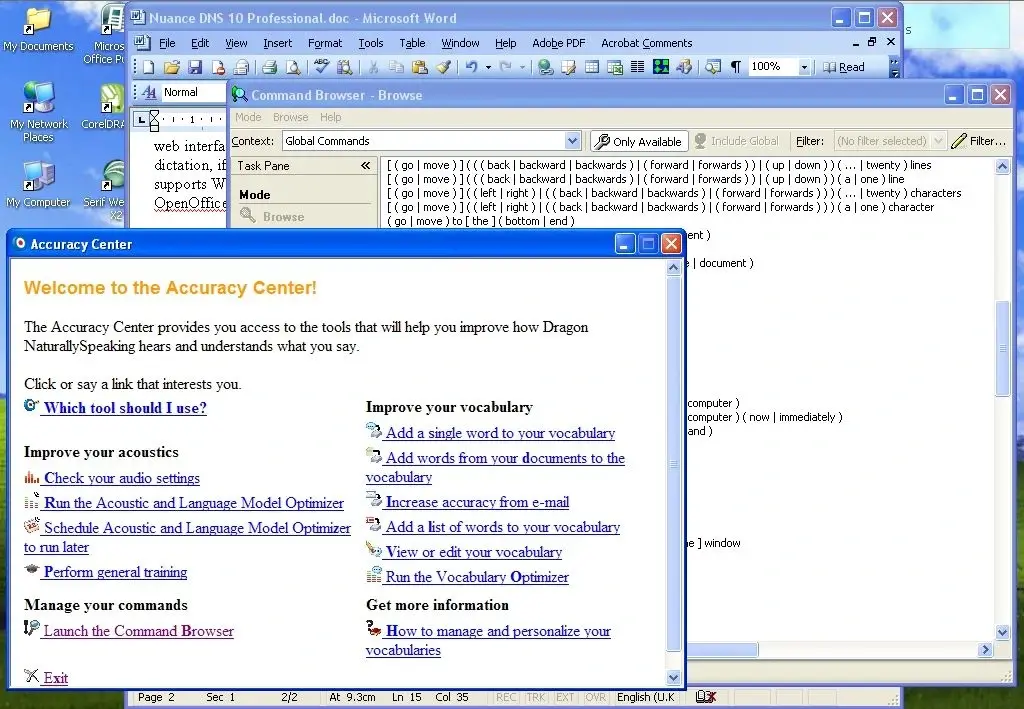
Task: Open Print Preview from Word toolbar
Action: (x=293, y=67)
